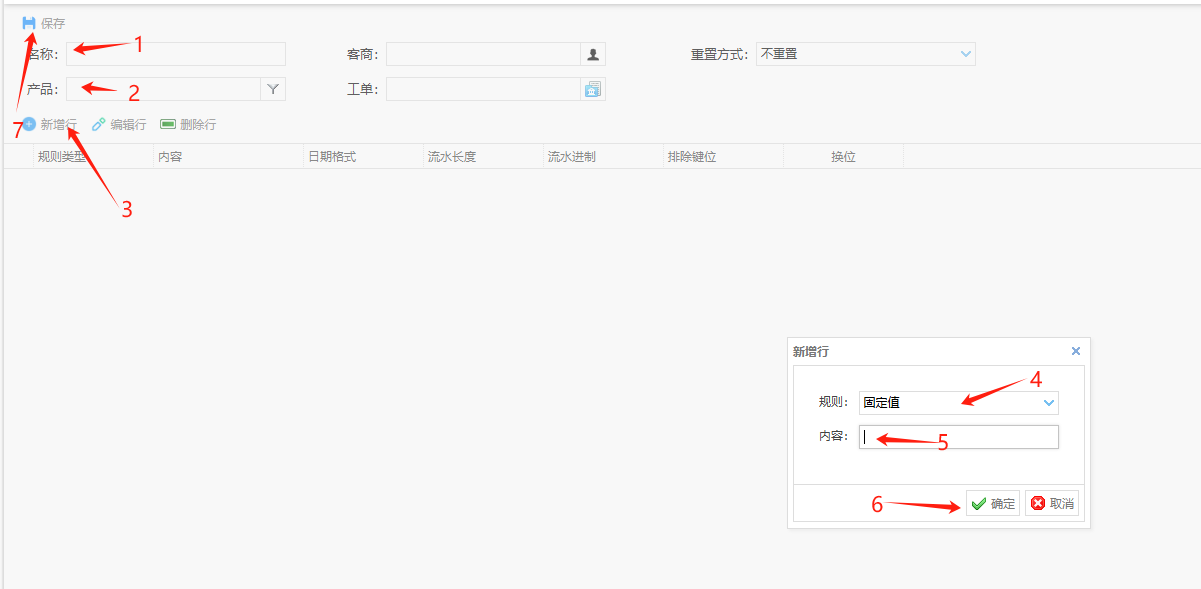Close the 新增行 dialog with X
The image size is (1201, 589).
[1076, 351]
